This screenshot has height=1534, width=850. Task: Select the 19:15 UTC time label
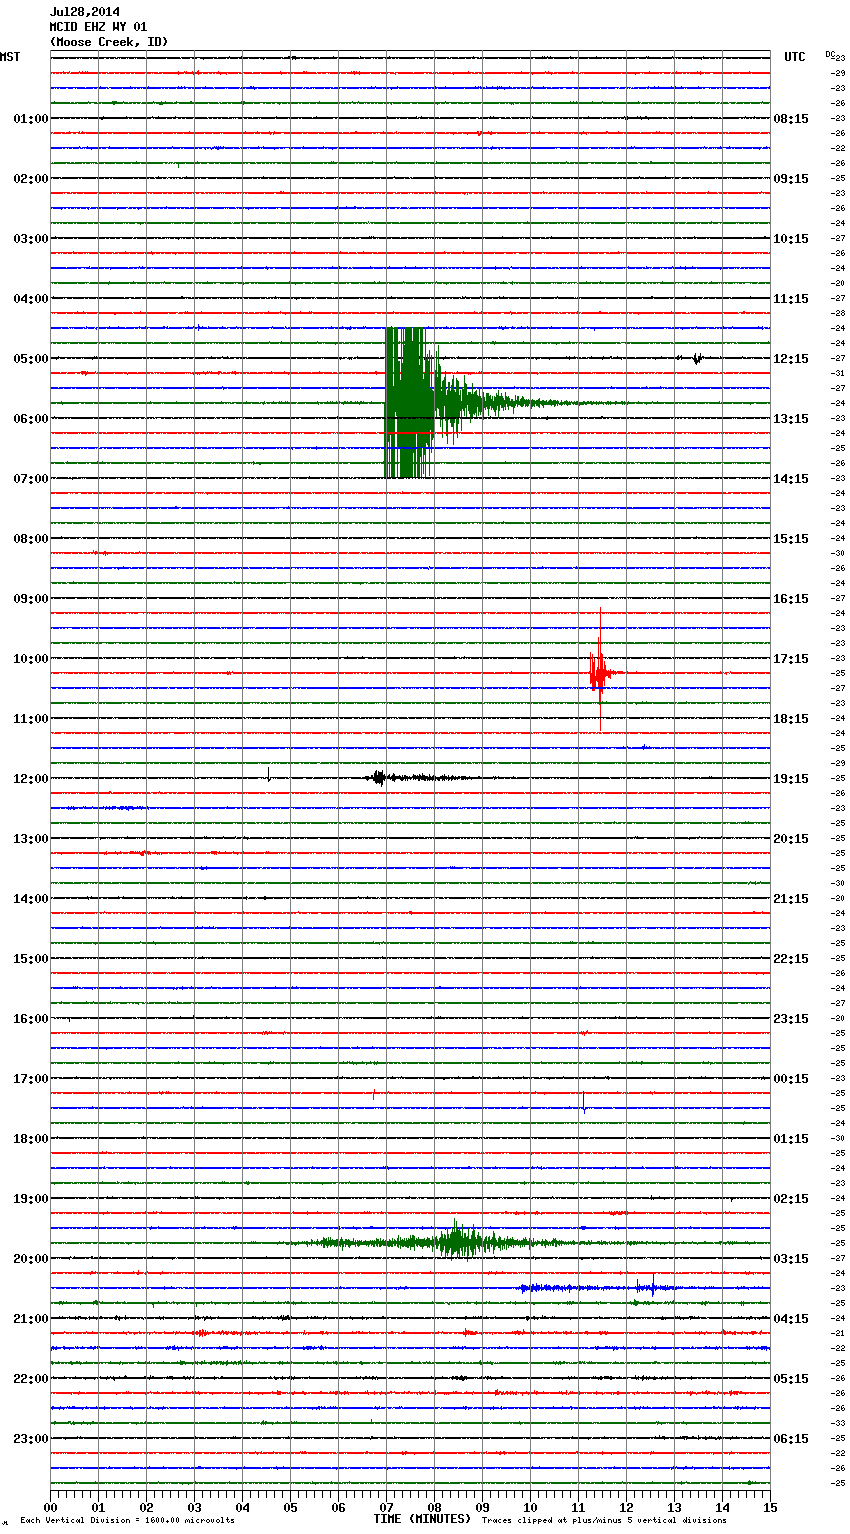(x=791, y=779)
